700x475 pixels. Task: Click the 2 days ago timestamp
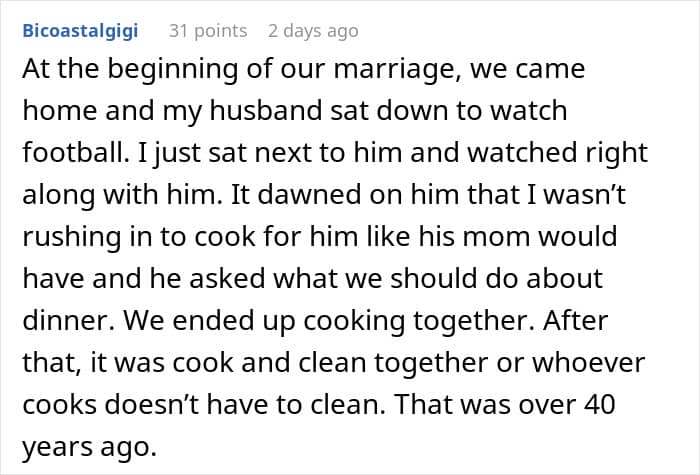click(313, 31)
